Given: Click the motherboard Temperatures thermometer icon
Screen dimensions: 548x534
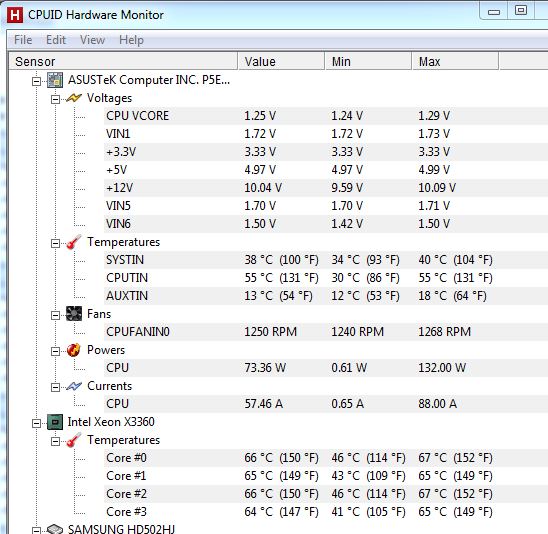Looking at the screenshot, I should [74, 242].
